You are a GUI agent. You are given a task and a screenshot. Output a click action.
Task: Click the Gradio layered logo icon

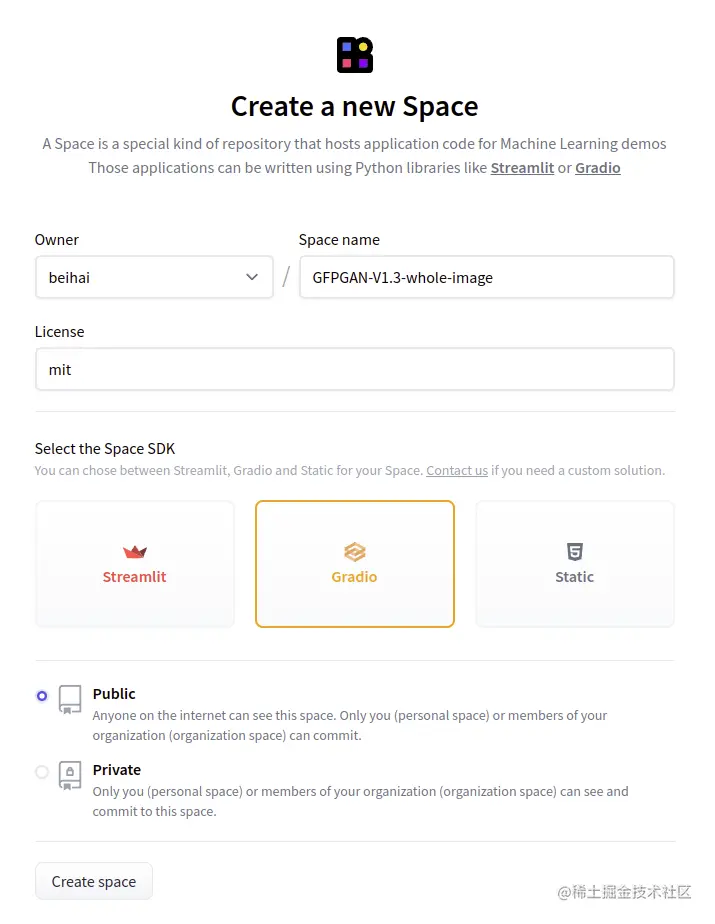click(x=354, y=552)
